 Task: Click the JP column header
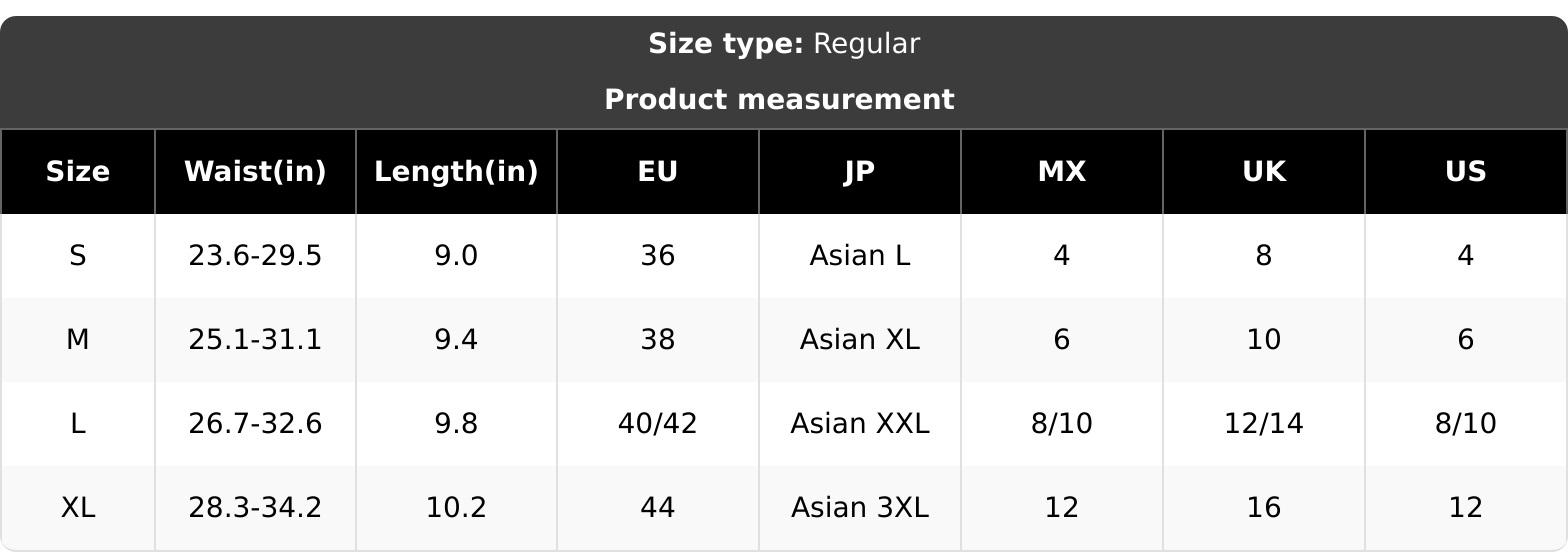pyautogui.click(x=860, y=172)
